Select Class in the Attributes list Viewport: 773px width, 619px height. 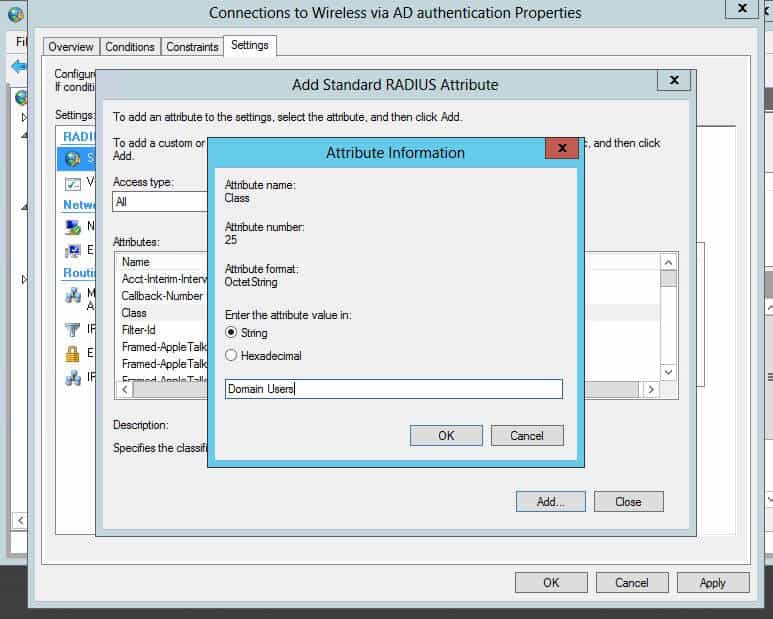(134, 313)
